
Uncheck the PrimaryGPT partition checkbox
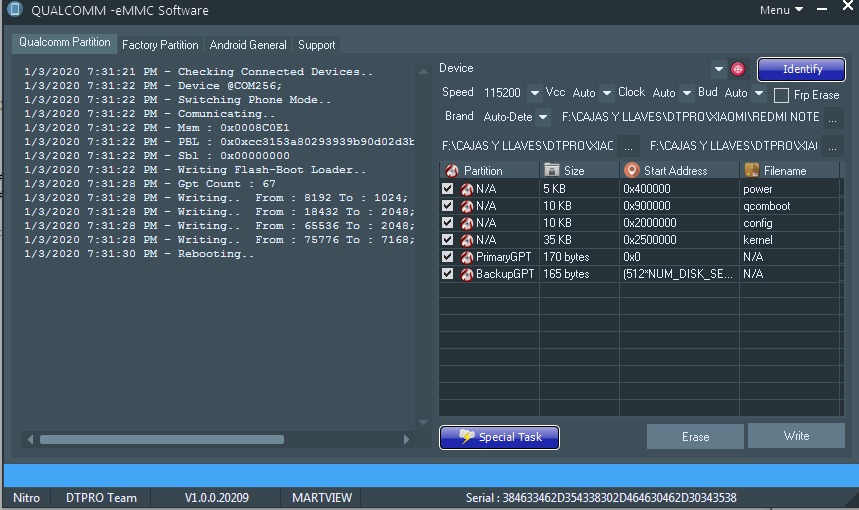(x=447, y=257)
